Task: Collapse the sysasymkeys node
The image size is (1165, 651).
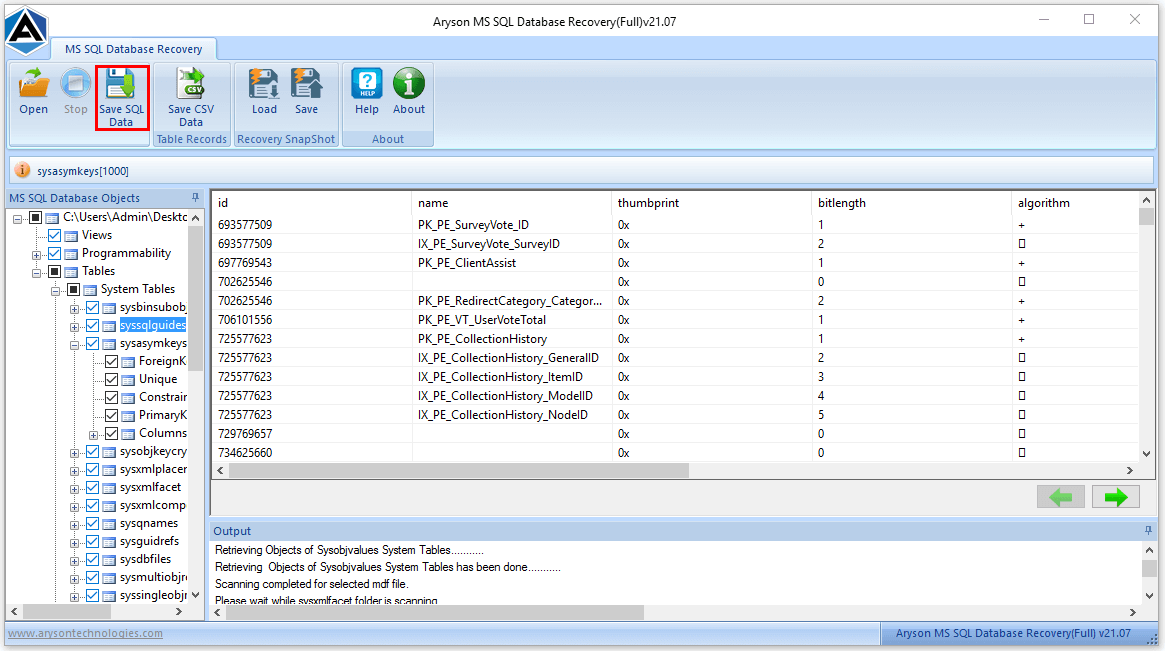Action: (74, 345)
